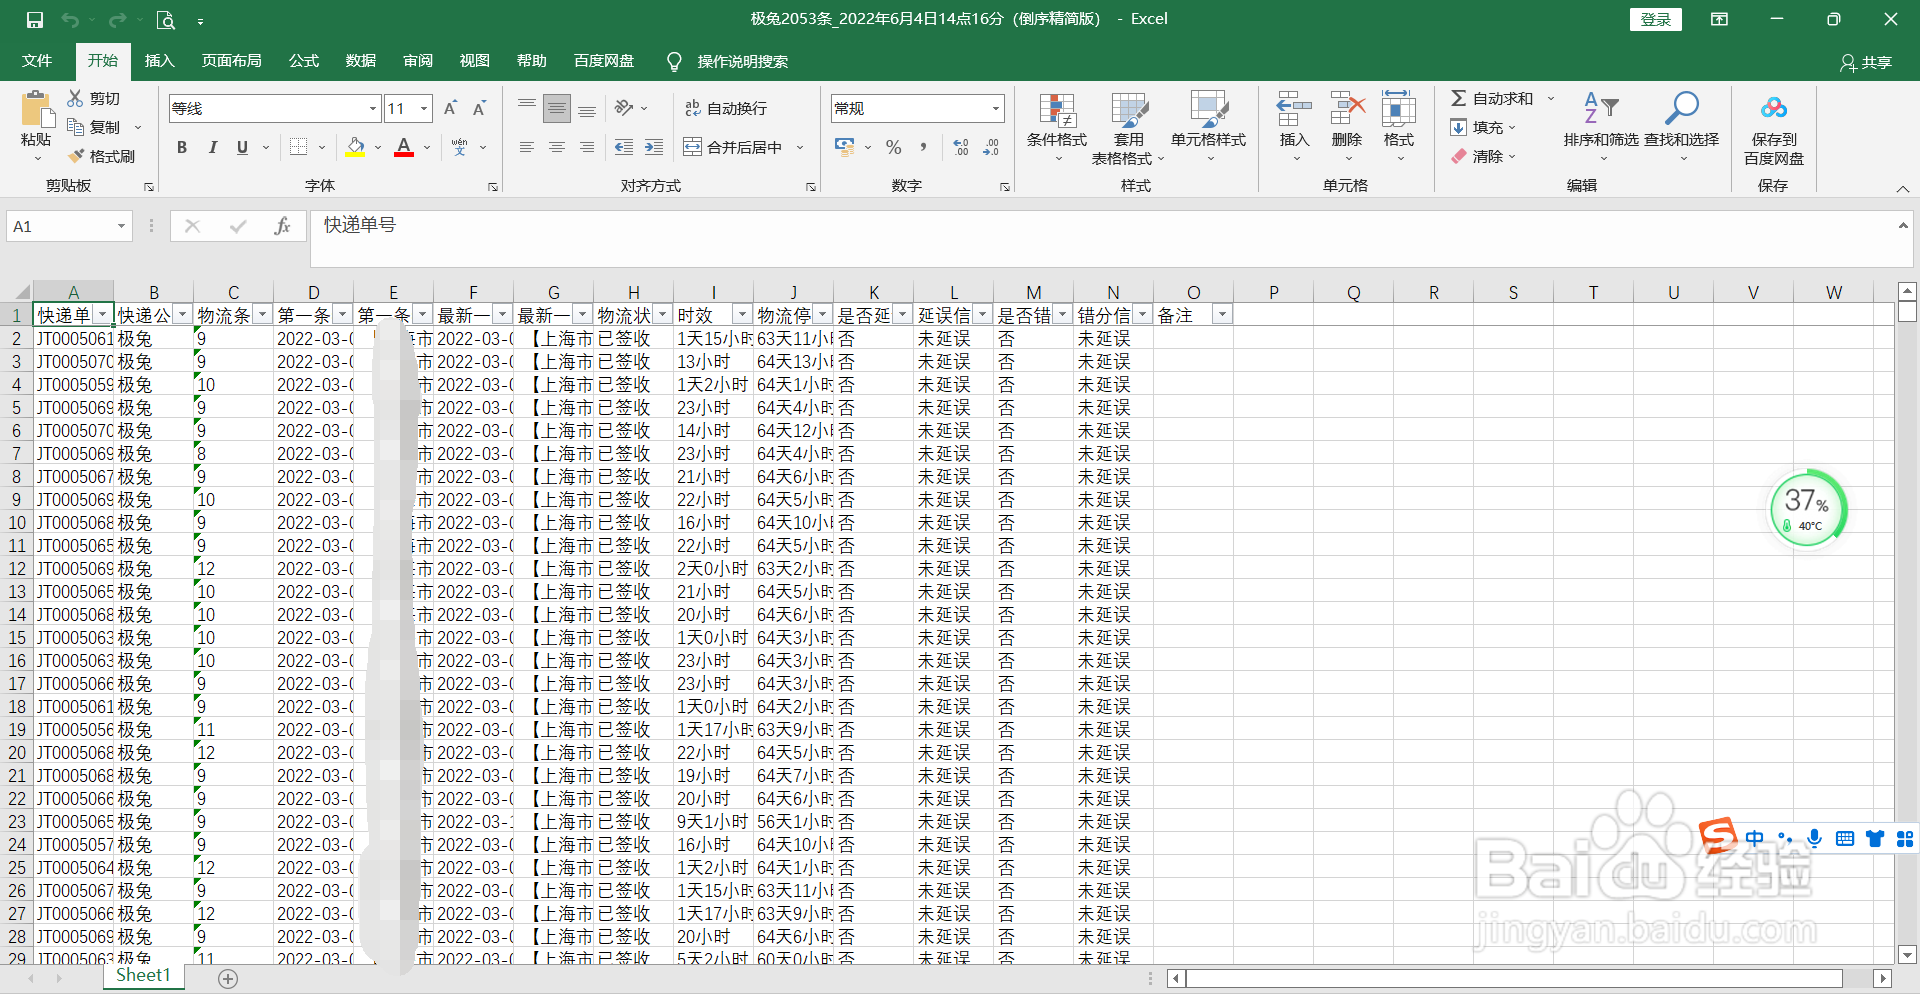This screenshot has height=994, width=1920.
Task: Click Save to Baidu Netdisk (保存到百度网盘) icon
Action: coord(1774,108)
